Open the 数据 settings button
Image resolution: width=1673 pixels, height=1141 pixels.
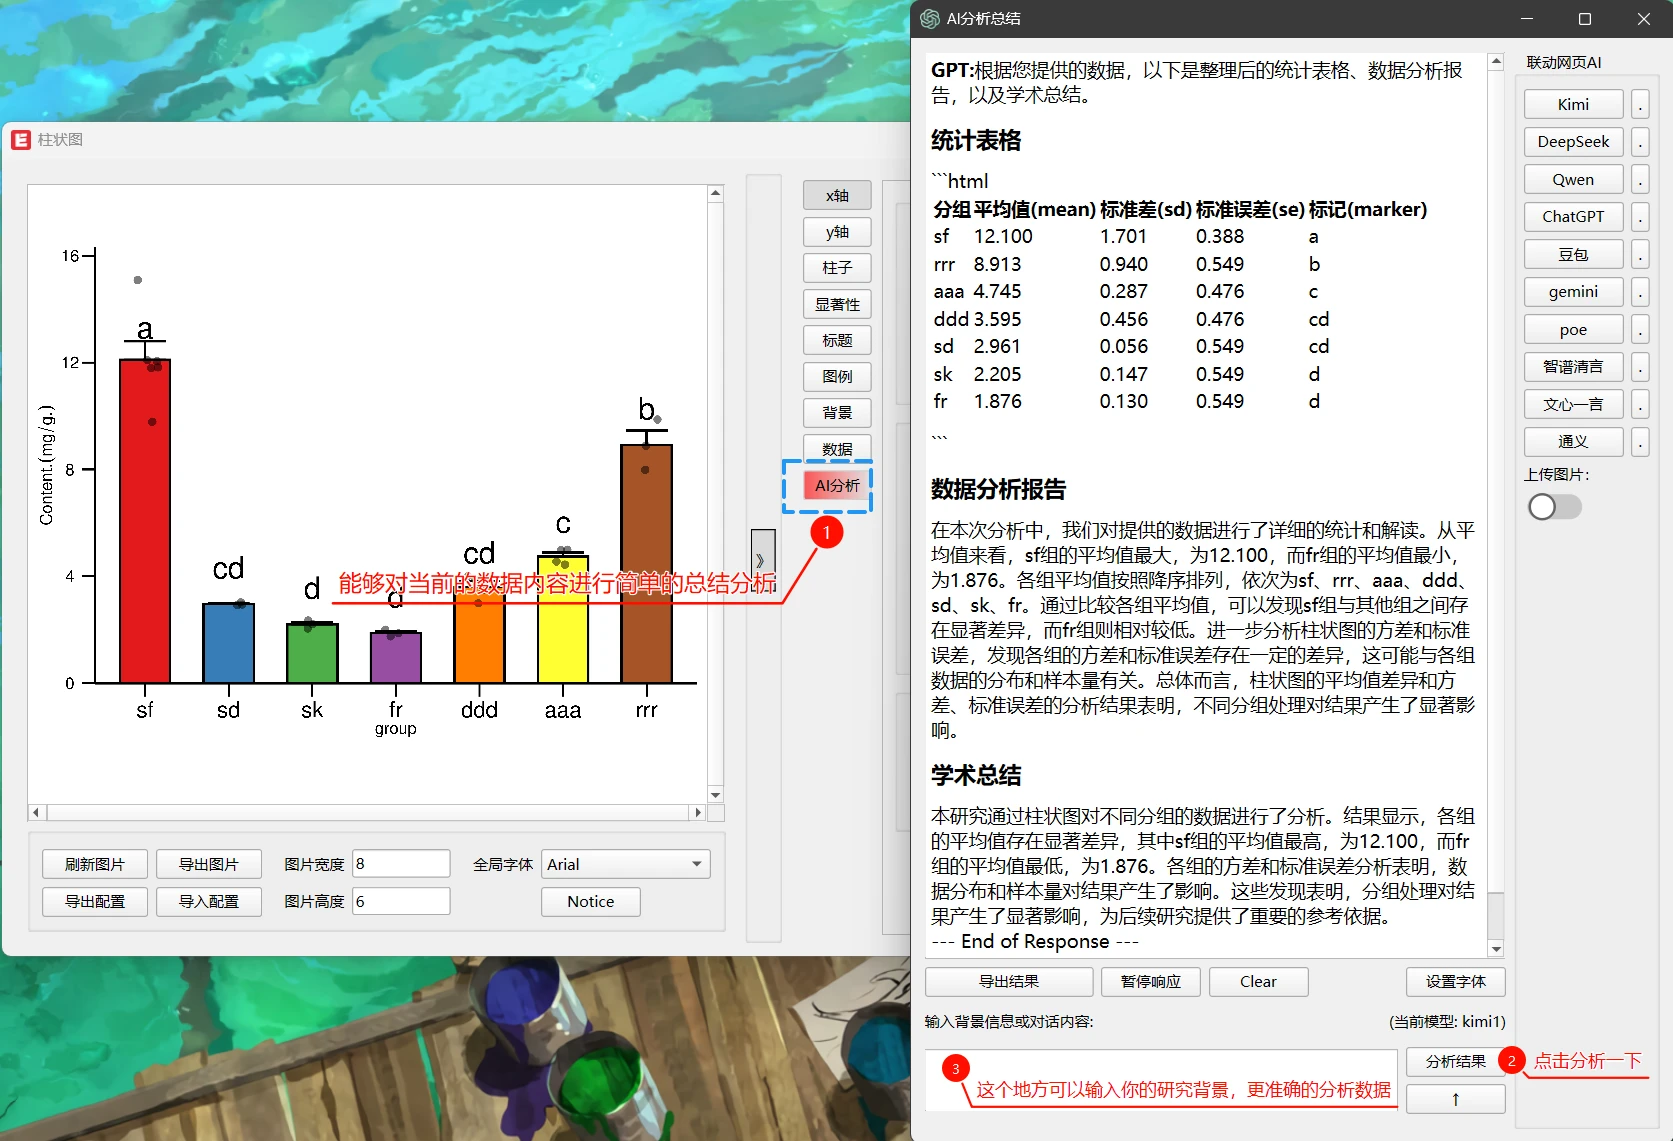(837, 449)
